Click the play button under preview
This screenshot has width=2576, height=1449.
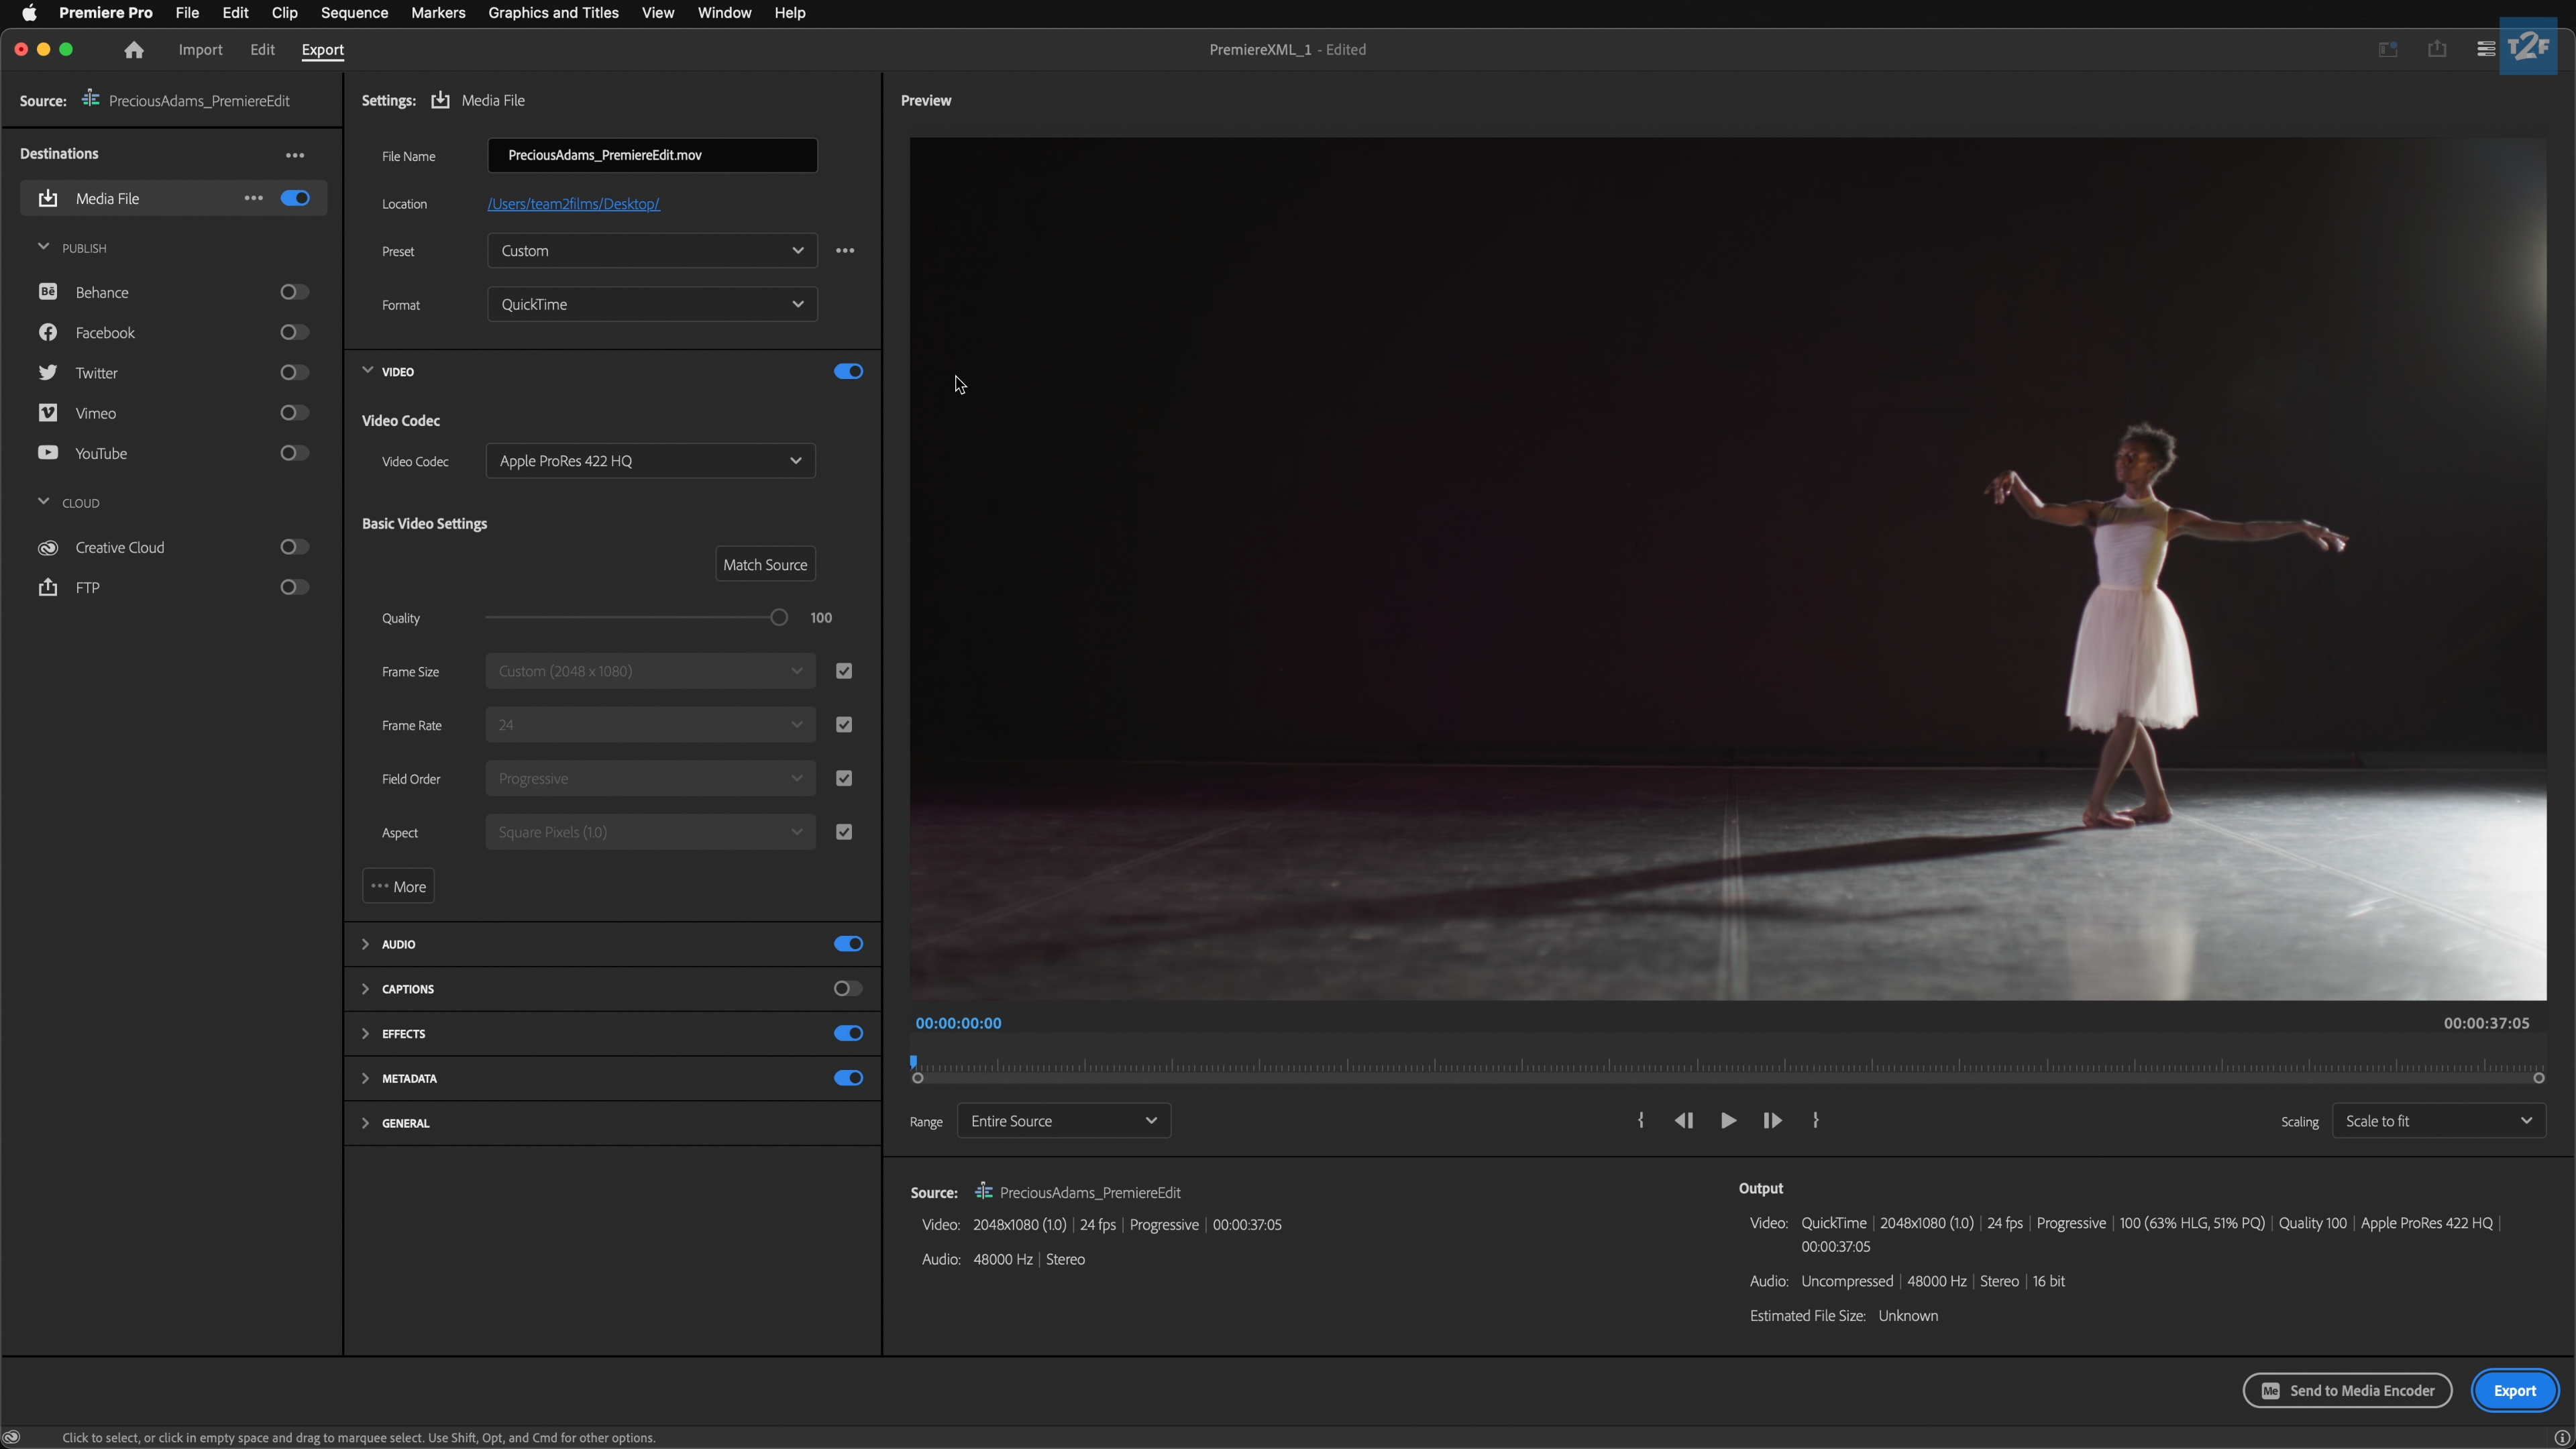coord(1728,1121)
